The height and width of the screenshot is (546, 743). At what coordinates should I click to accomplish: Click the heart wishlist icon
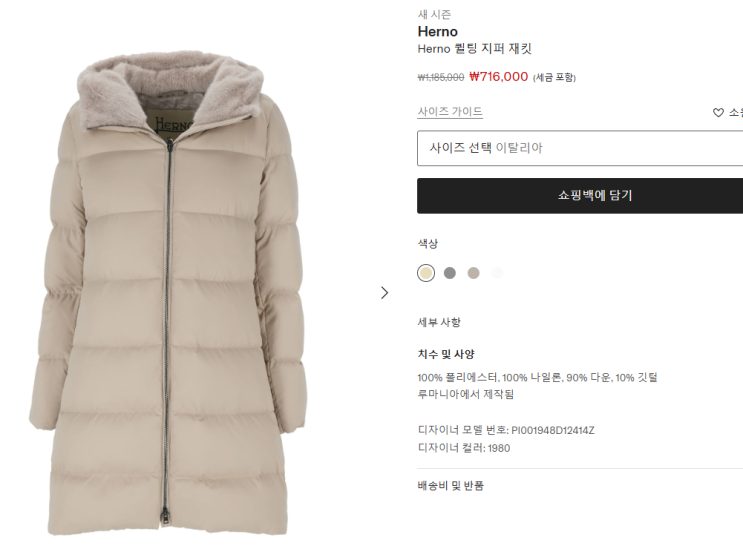coord(718,113)
